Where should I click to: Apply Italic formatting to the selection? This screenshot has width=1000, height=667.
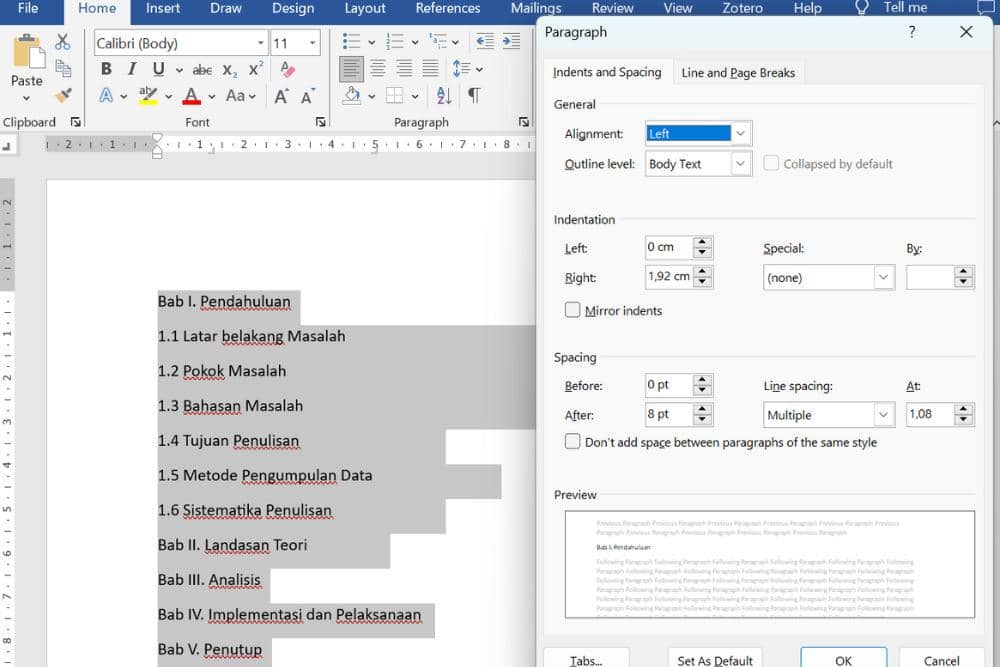point(132,69)
